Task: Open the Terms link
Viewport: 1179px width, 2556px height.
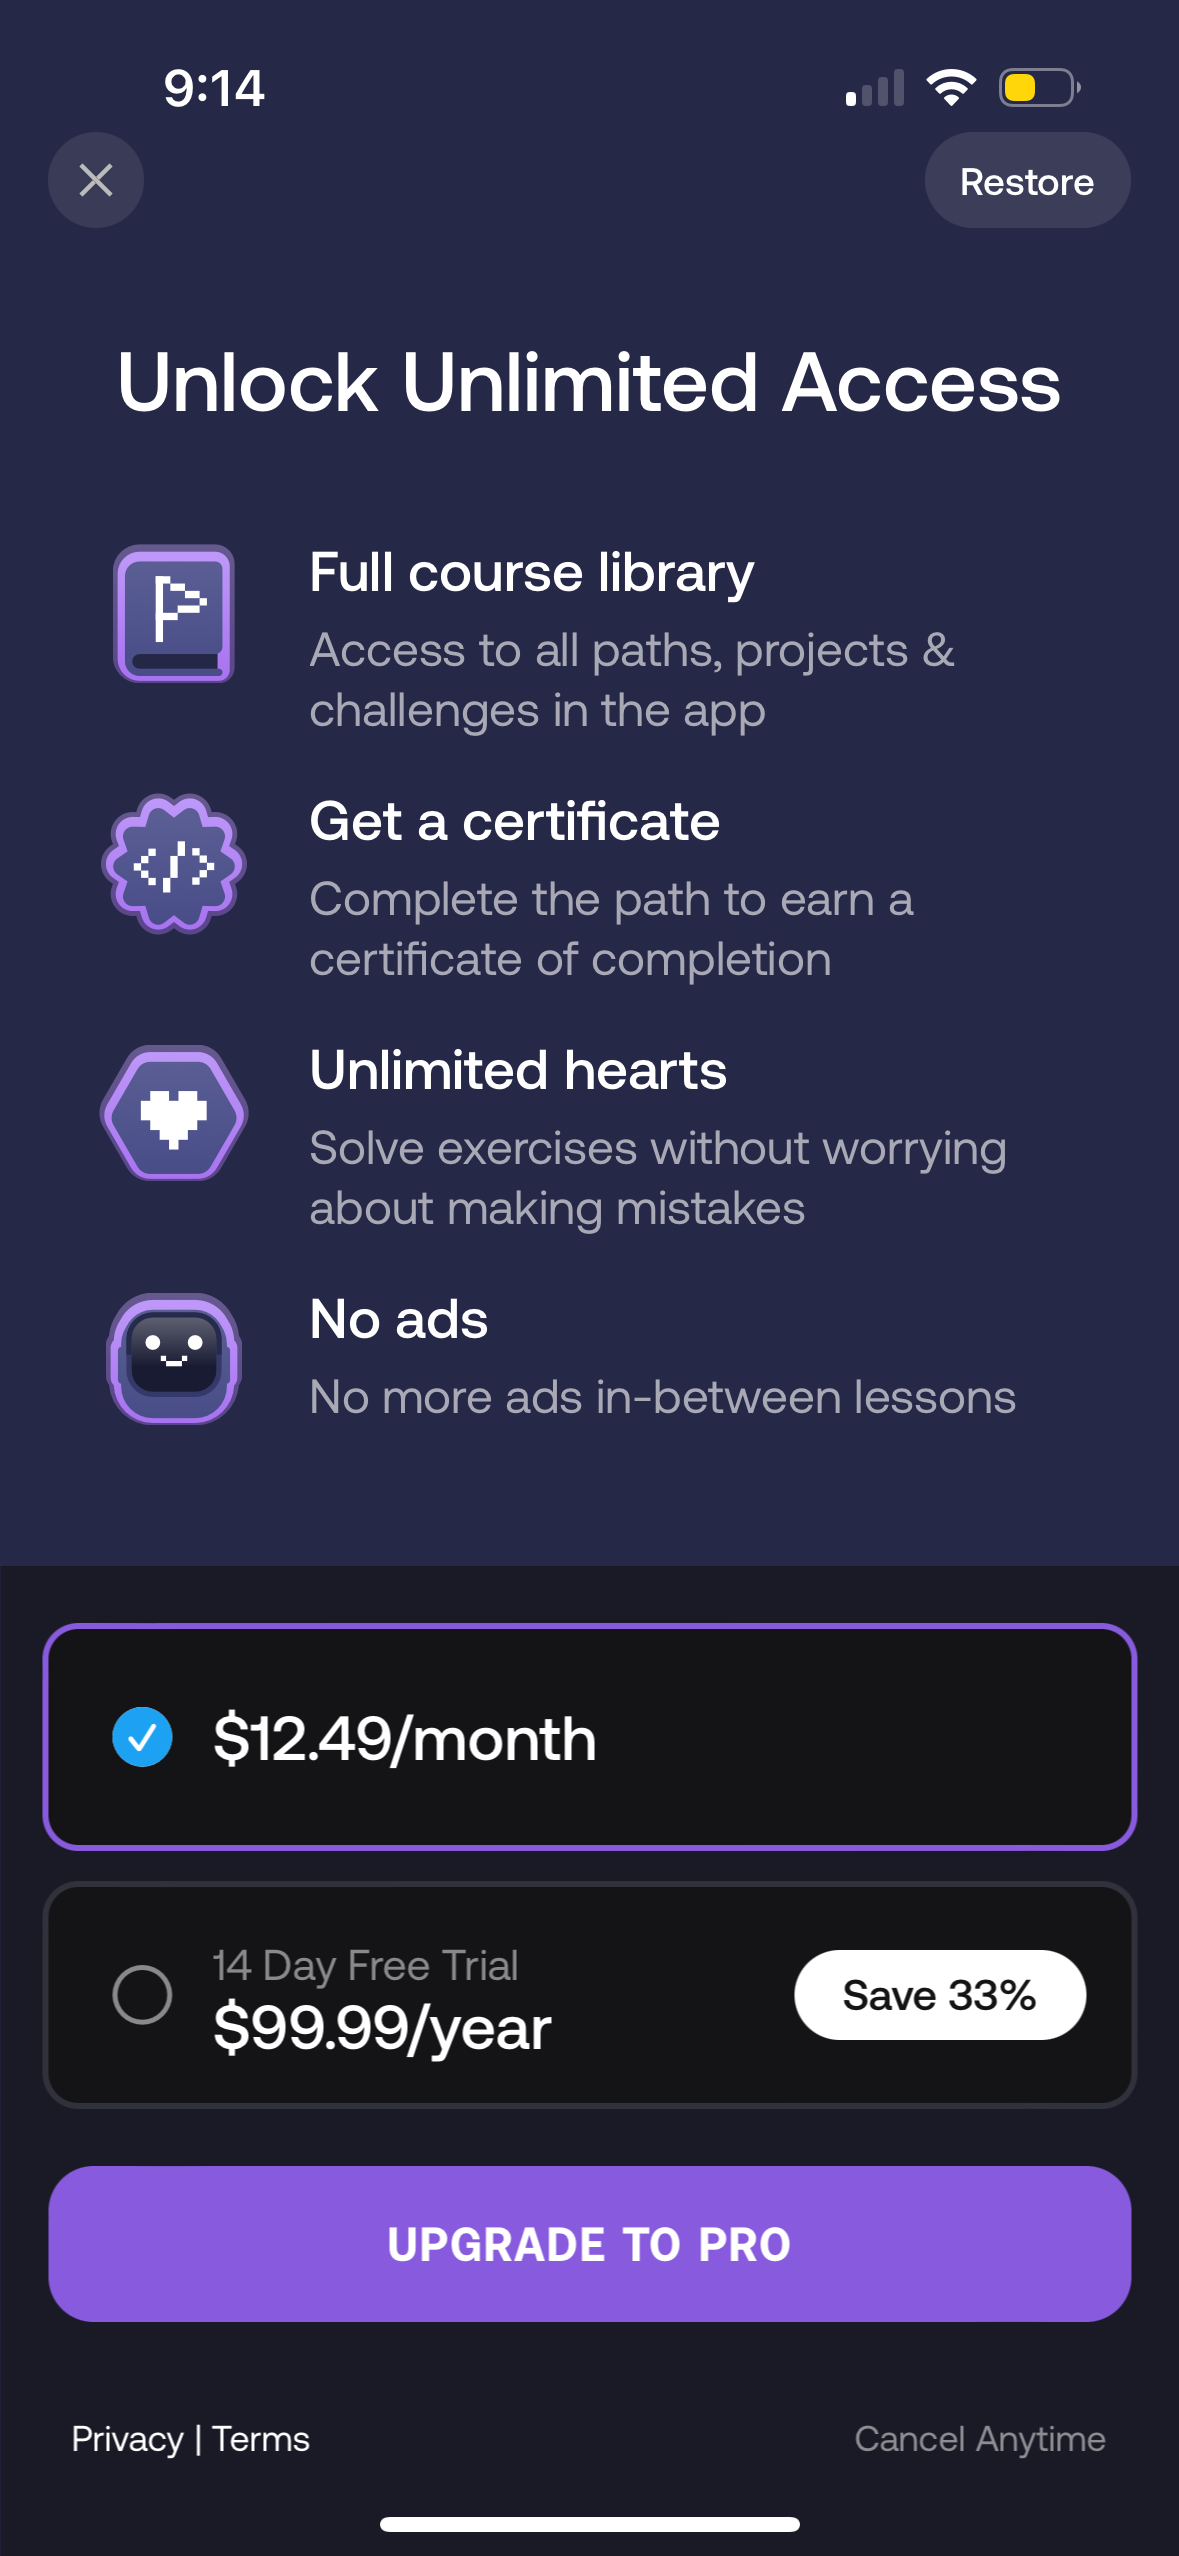Action: pos(260,2438)
